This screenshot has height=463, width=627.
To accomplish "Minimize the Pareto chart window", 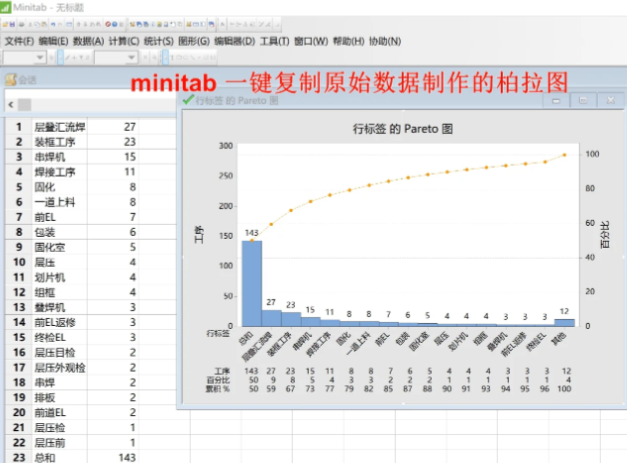I will [x=557, y=101].
